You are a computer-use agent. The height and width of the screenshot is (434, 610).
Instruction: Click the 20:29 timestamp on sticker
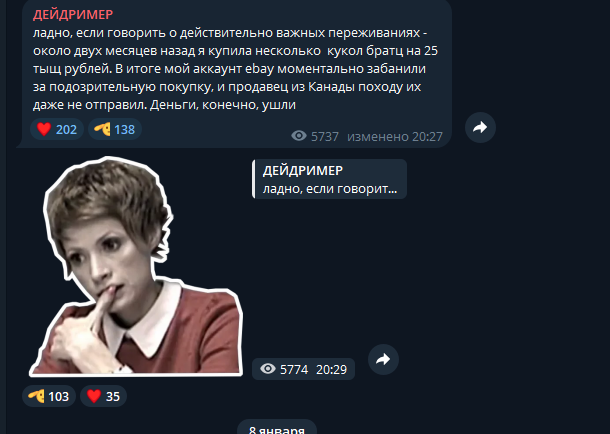point(331,369)
